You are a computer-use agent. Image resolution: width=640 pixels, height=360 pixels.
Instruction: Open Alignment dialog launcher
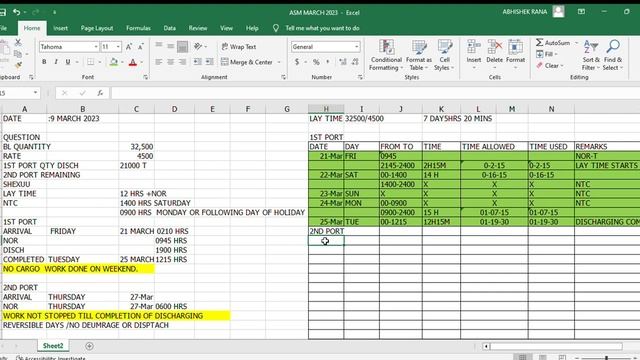click(x=284, y=77)
